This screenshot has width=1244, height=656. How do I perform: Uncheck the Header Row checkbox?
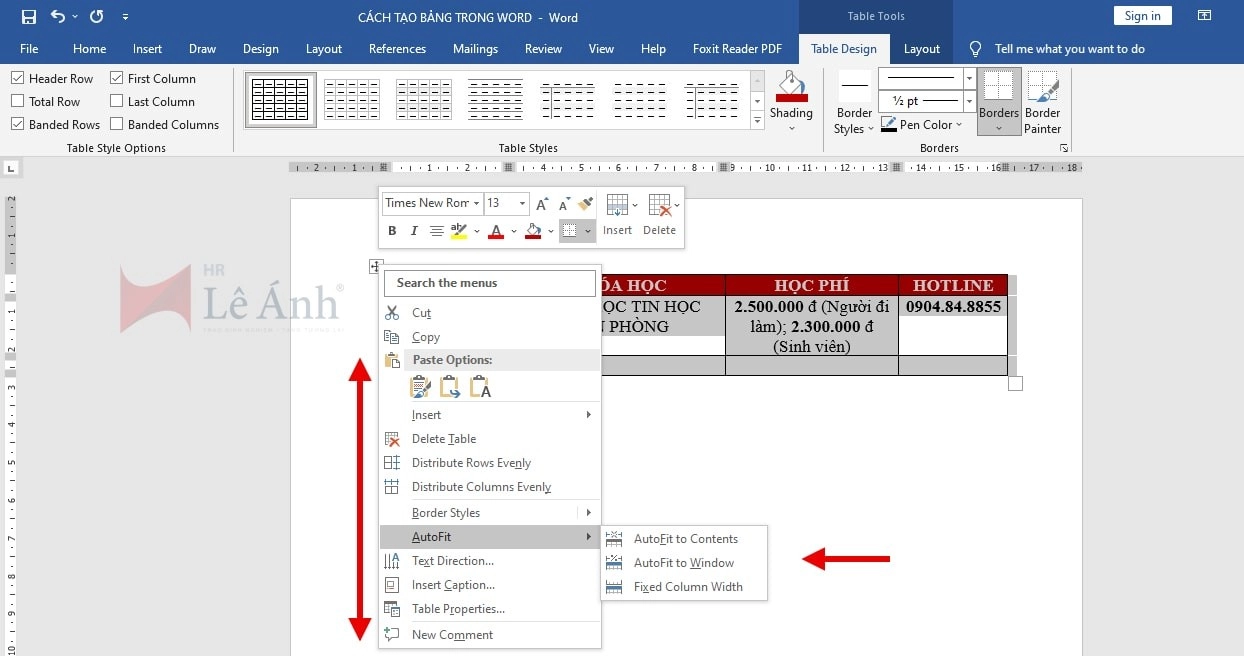click(x=18, y=78)
